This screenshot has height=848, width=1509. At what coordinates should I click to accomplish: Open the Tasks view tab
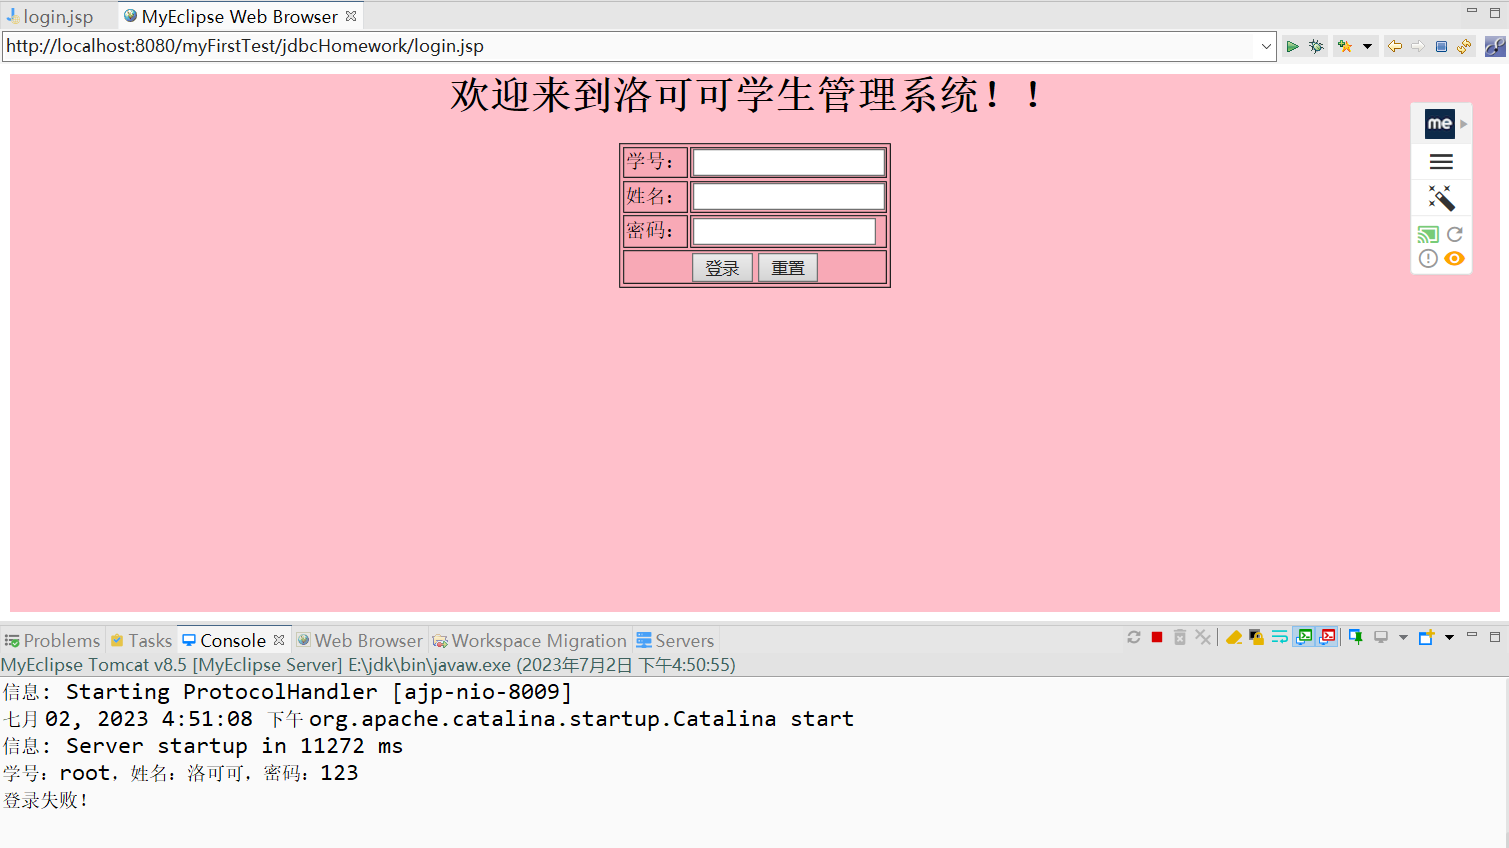[141, 640]
